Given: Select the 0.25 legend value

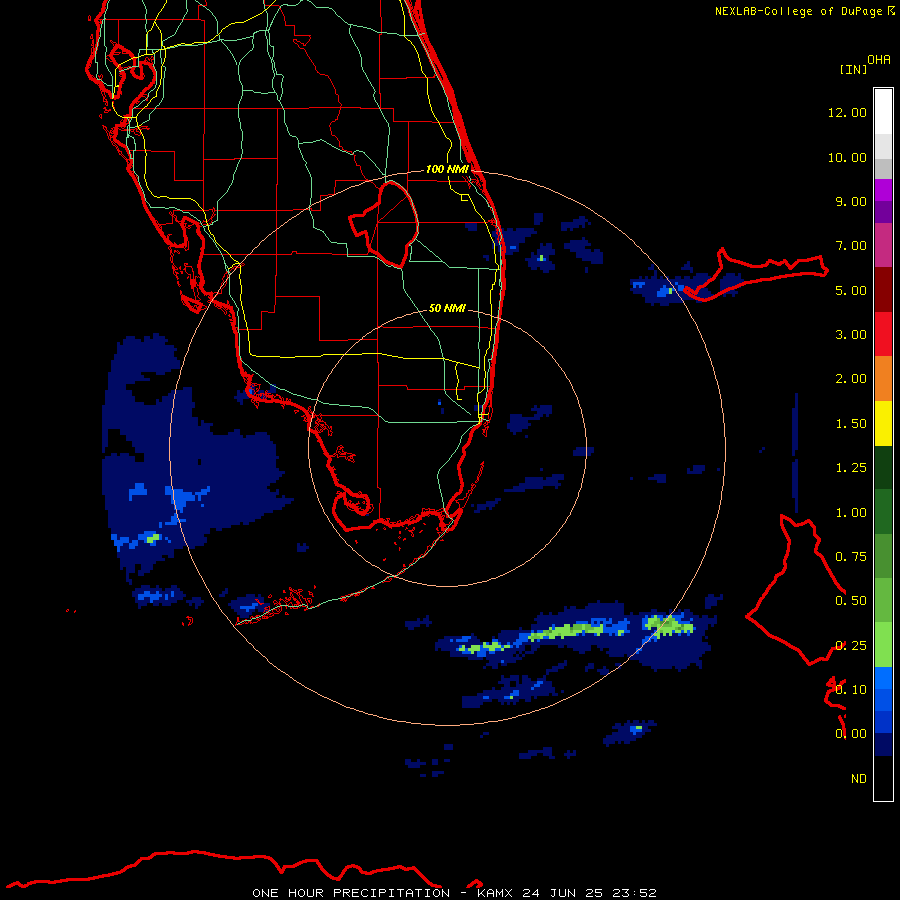Looking at the screenshot, I should 851,646.
